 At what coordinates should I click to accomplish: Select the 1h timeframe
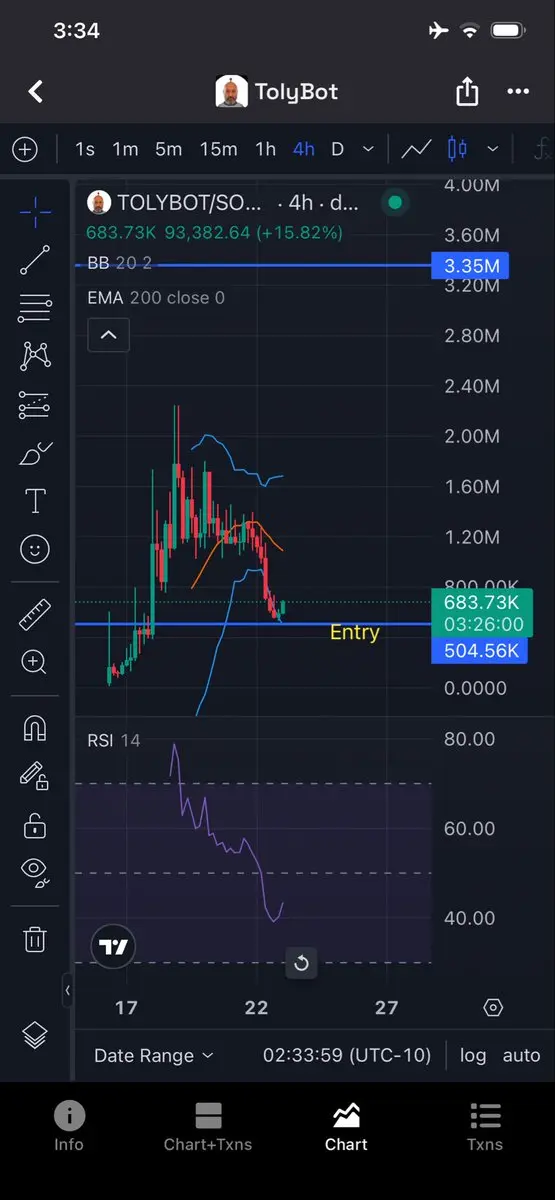pos(265,149)
